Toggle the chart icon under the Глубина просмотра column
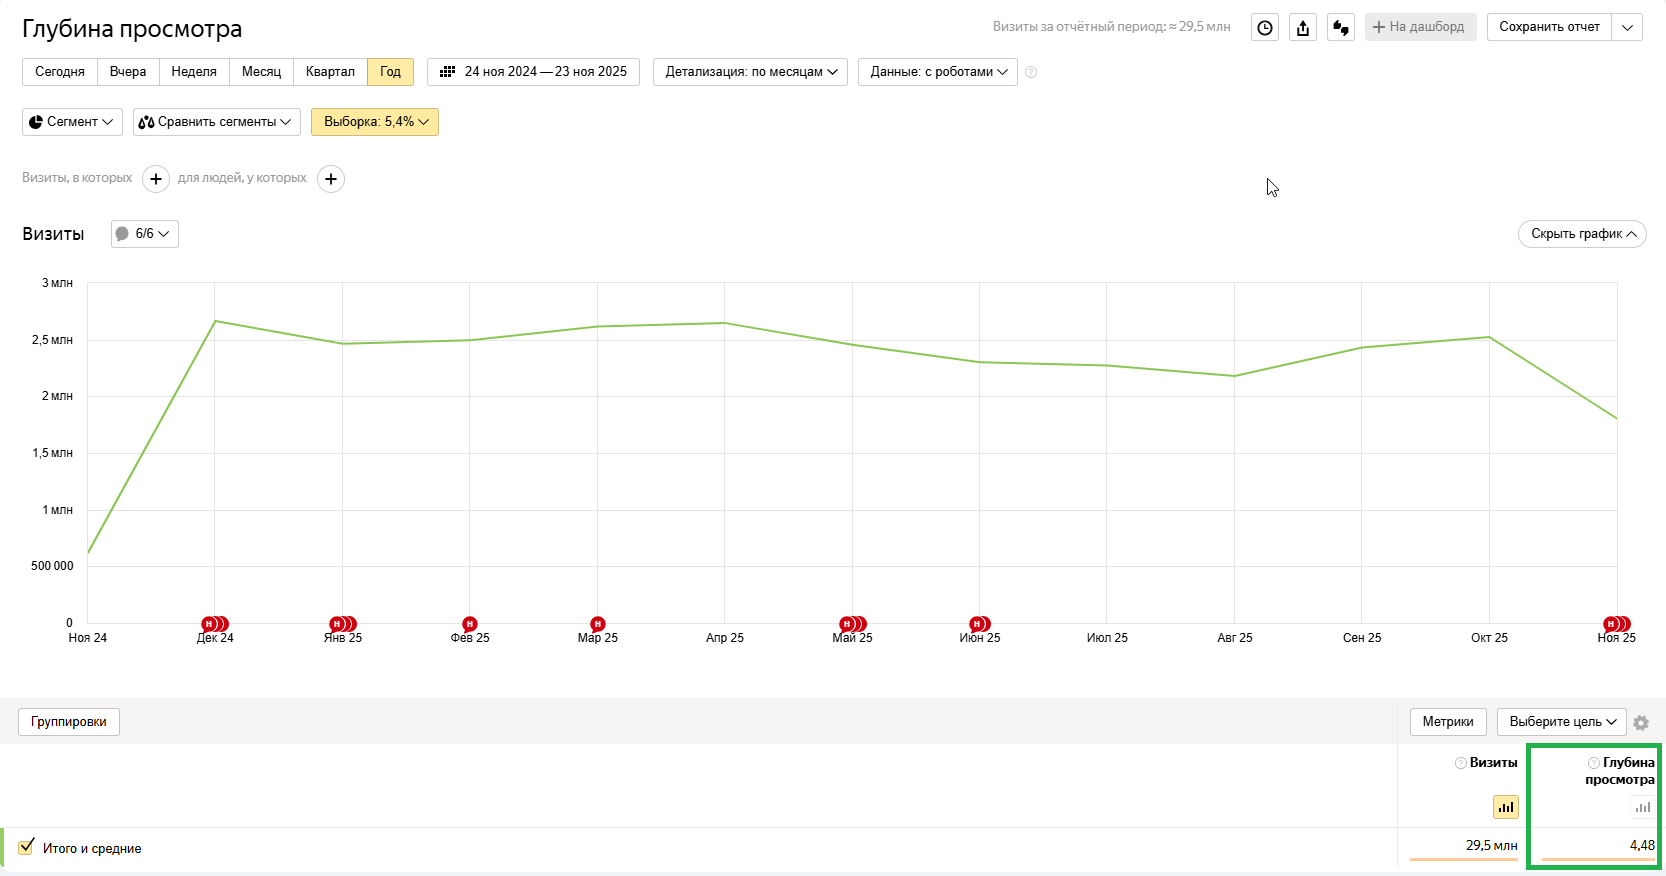The image size is (1666, 876). tap(1643, 807)
